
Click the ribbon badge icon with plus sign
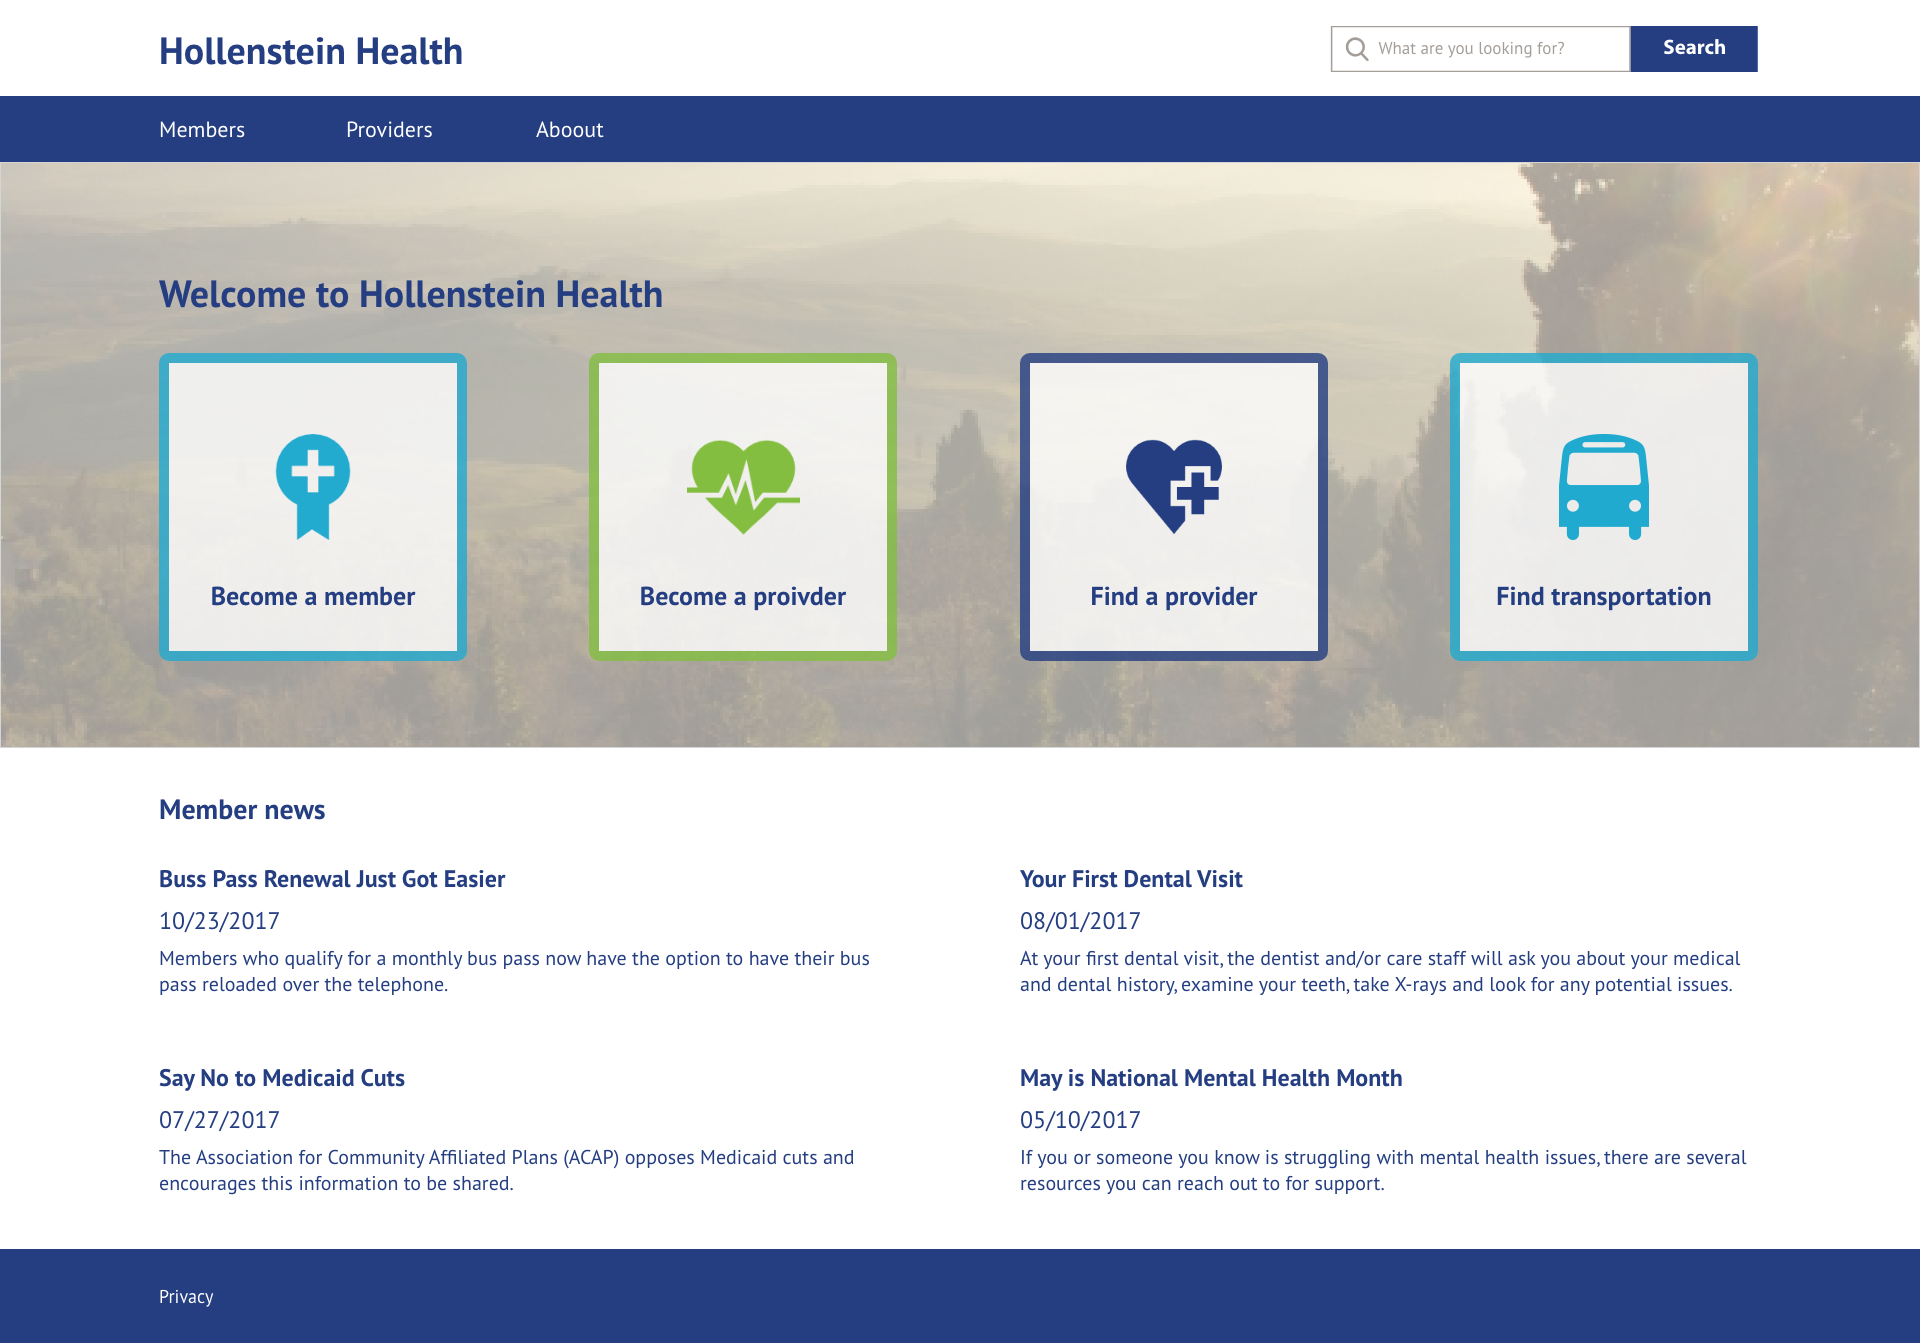tap(313, 486)
